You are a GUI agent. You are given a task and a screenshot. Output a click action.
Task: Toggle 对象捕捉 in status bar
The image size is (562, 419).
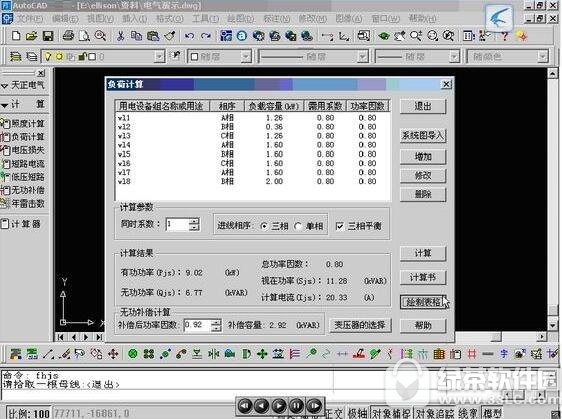click(391, 413)
